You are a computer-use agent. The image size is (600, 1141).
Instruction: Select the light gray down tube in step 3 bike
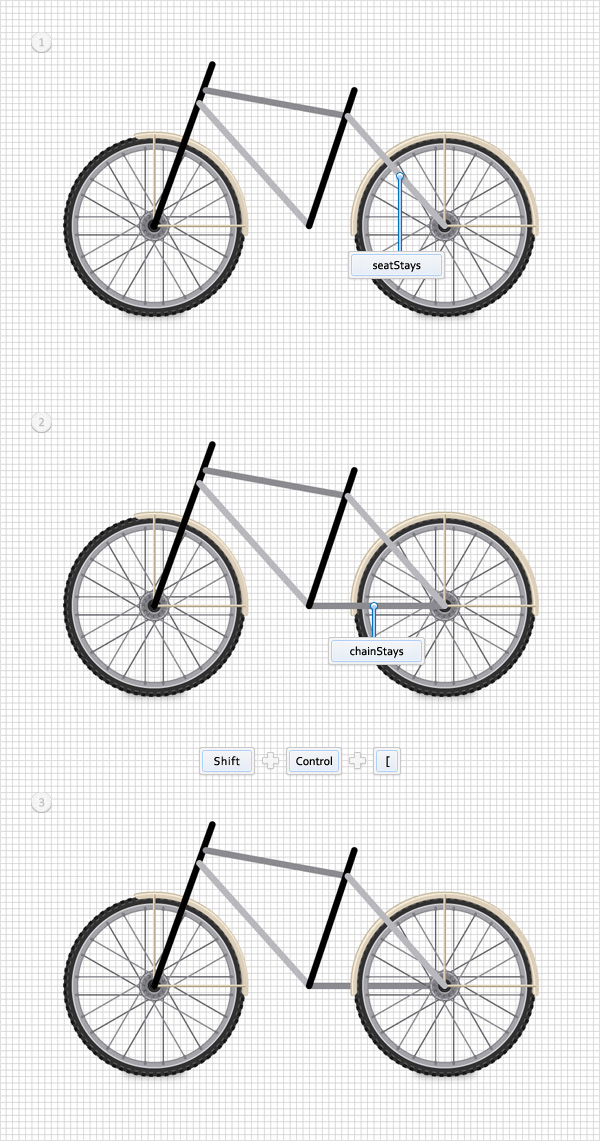point(254,922)
